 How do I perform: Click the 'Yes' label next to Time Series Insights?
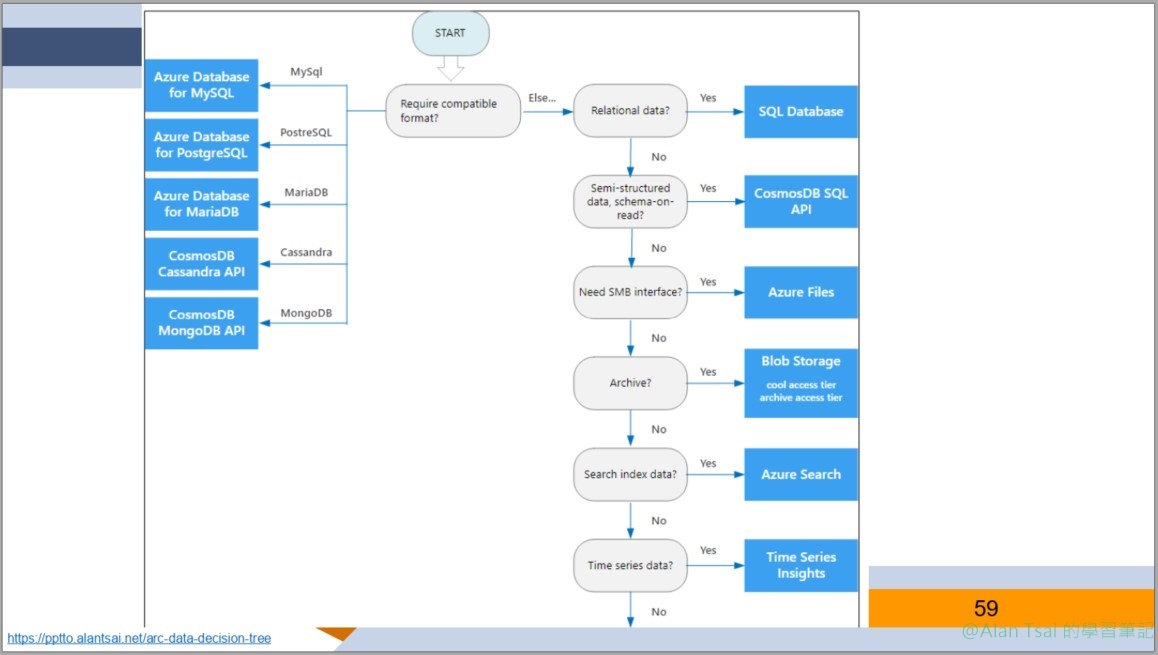pyautogui.click(x=708, y=550)
